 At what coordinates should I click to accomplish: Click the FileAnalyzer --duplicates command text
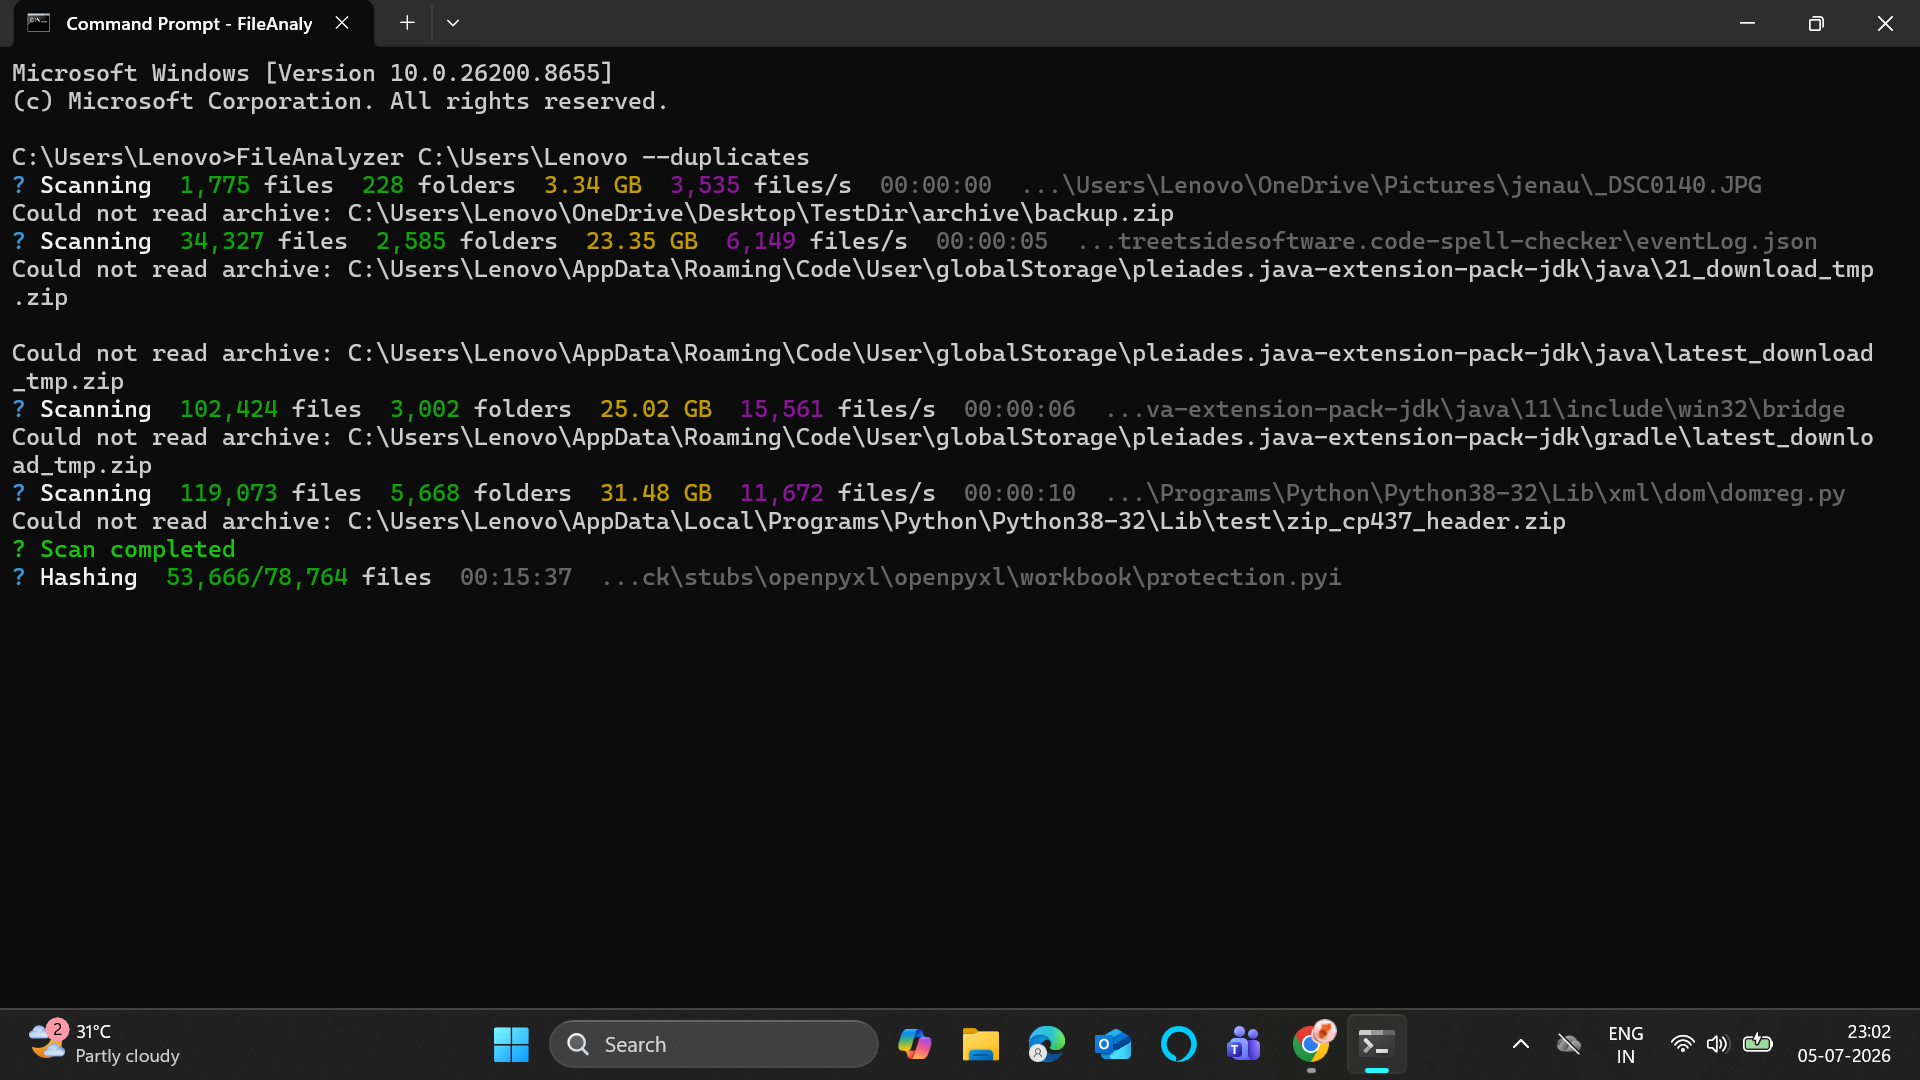523,157
